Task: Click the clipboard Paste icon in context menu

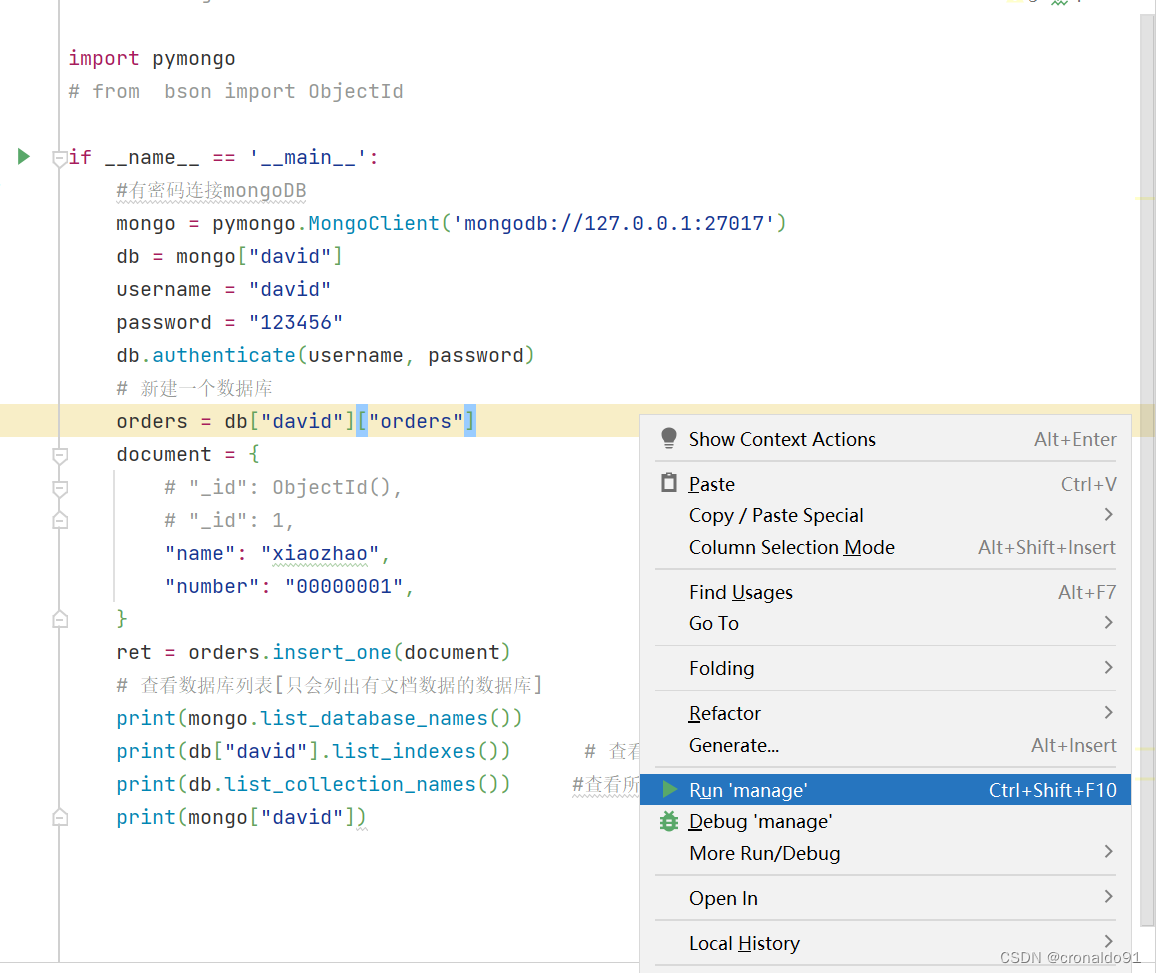Action: click(669, 483)
